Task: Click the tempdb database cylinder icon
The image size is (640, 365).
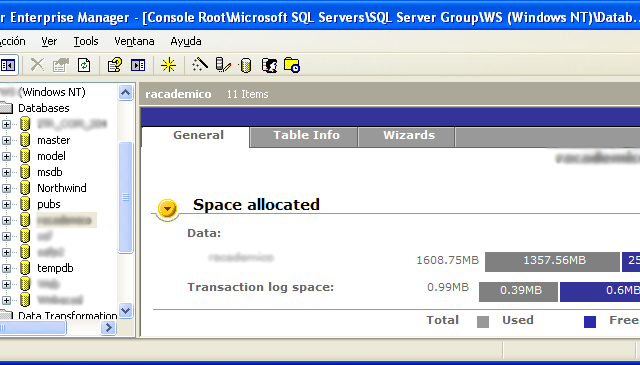Action: 25,268
